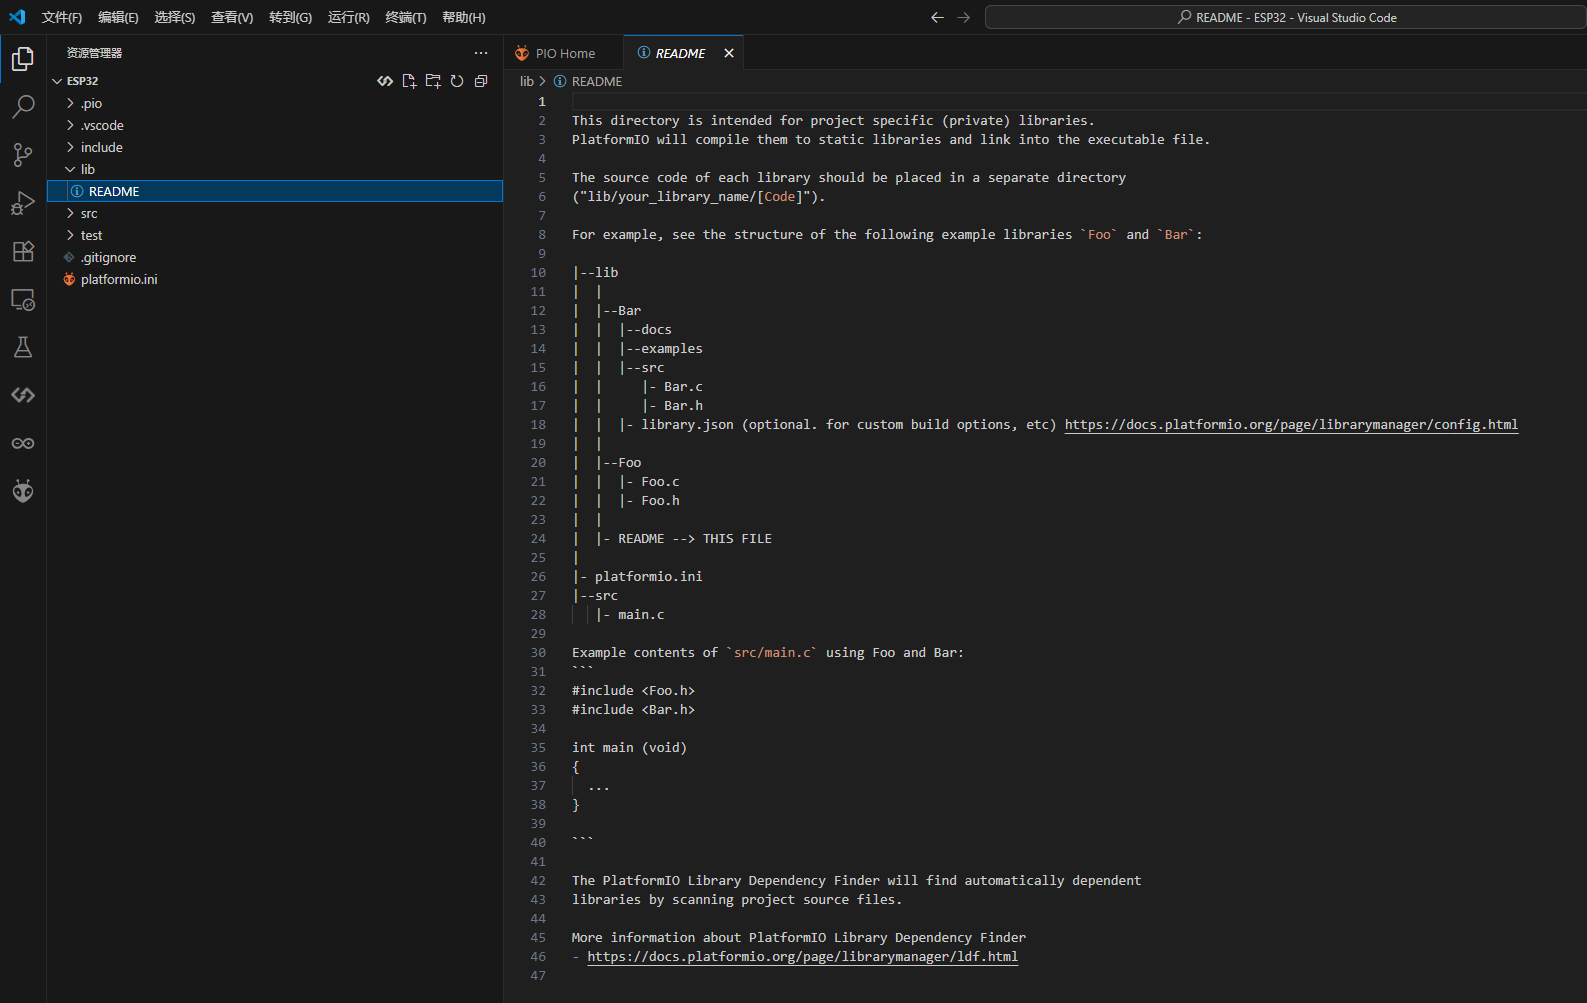Image resolution: width=1587 pixels, height=1003 pixels.
Task: Click the command center search box
Action: (1285, 17)
